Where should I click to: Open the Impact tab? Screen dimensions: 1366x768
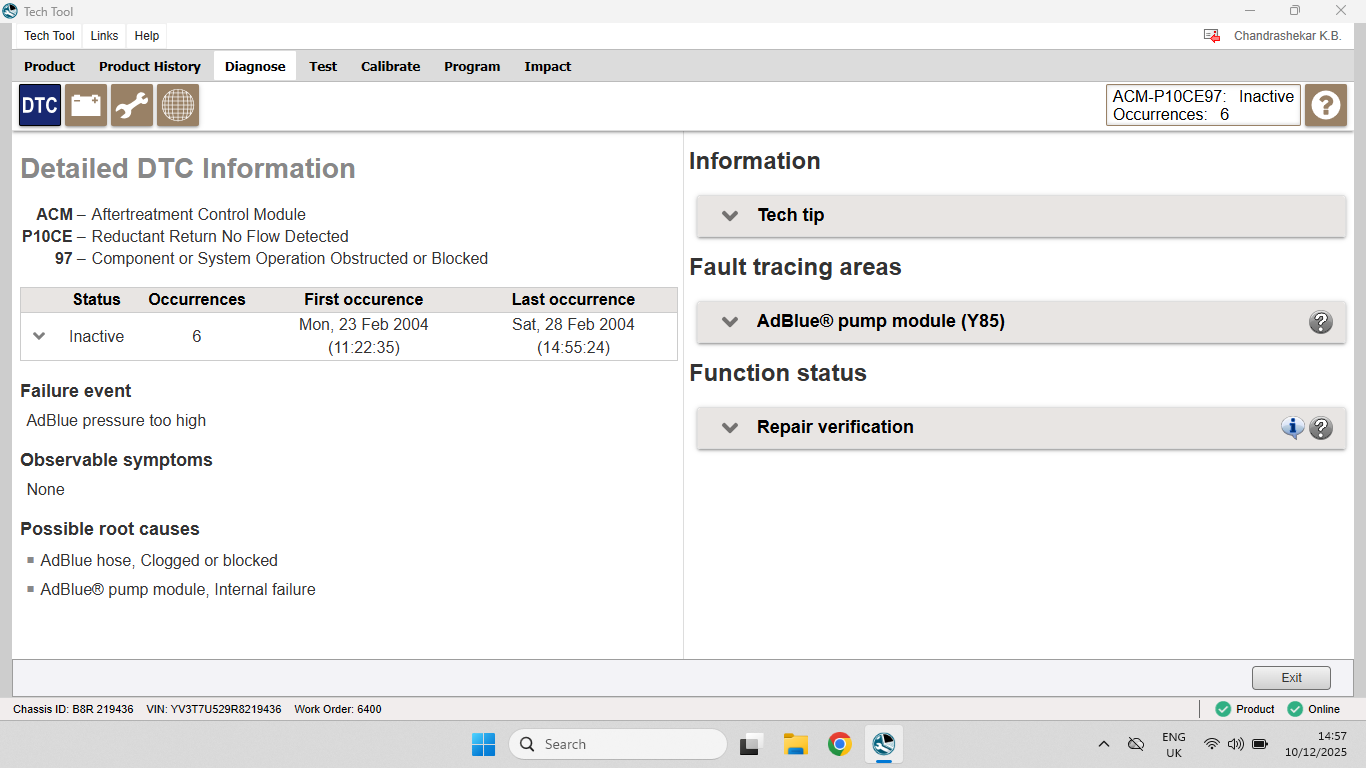click(548, 67)
